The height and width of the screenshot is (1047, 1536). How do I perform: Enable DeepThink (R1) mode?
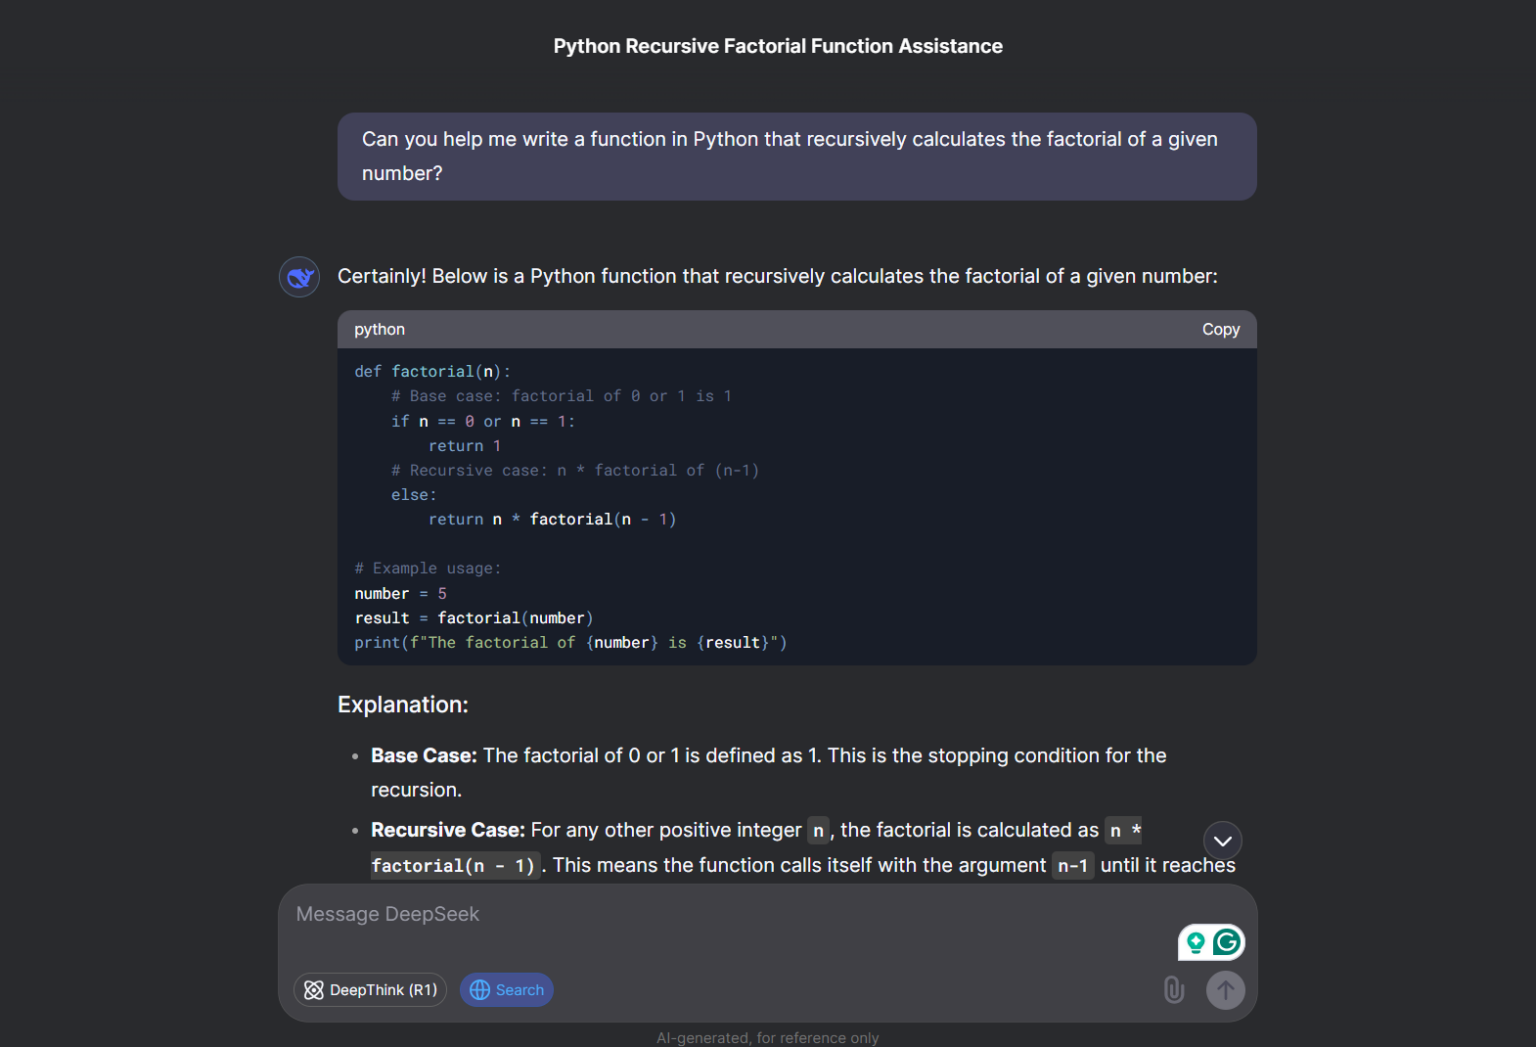371,990
